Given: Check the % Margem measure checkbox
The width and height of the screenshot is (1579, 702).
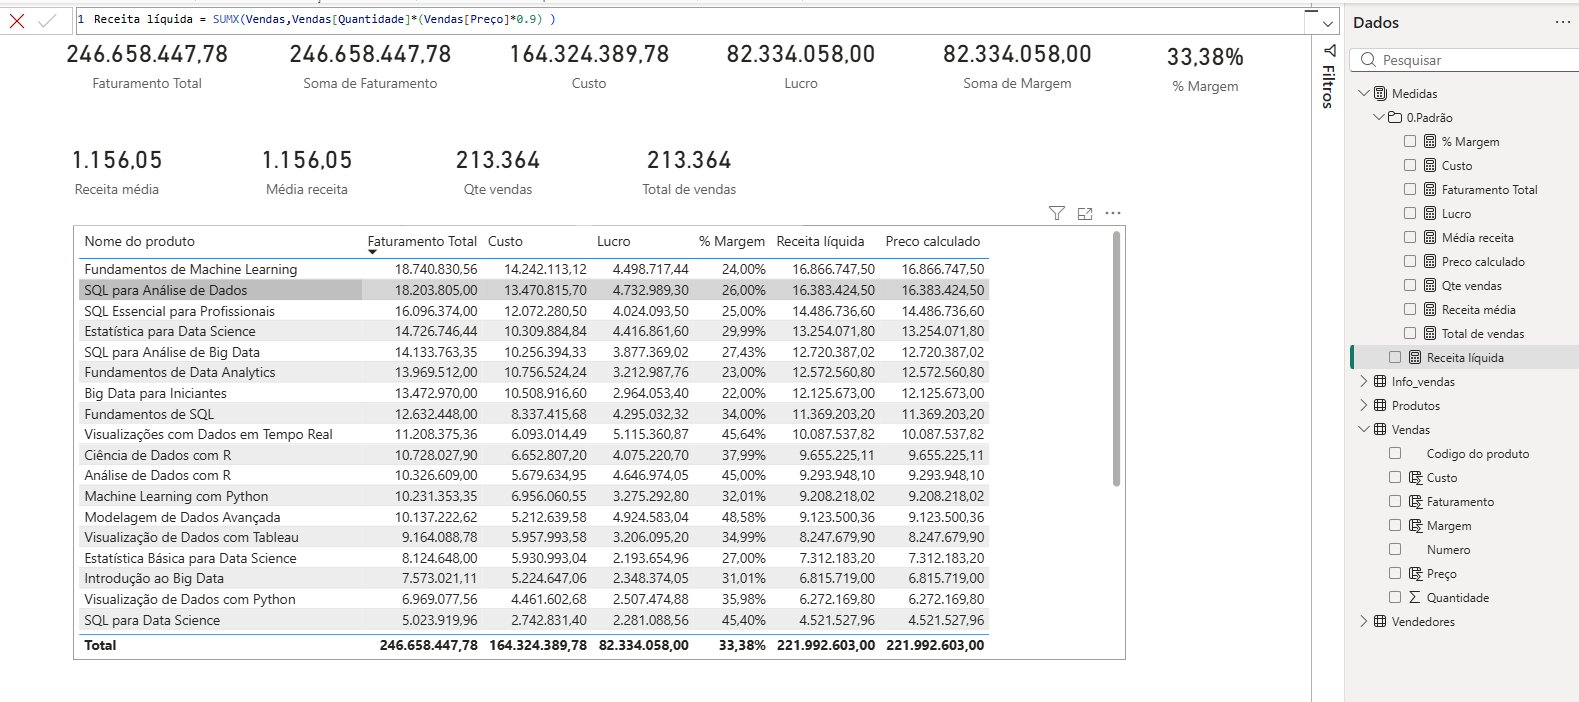Looking at the screenshot, I should coord(1410,141).
